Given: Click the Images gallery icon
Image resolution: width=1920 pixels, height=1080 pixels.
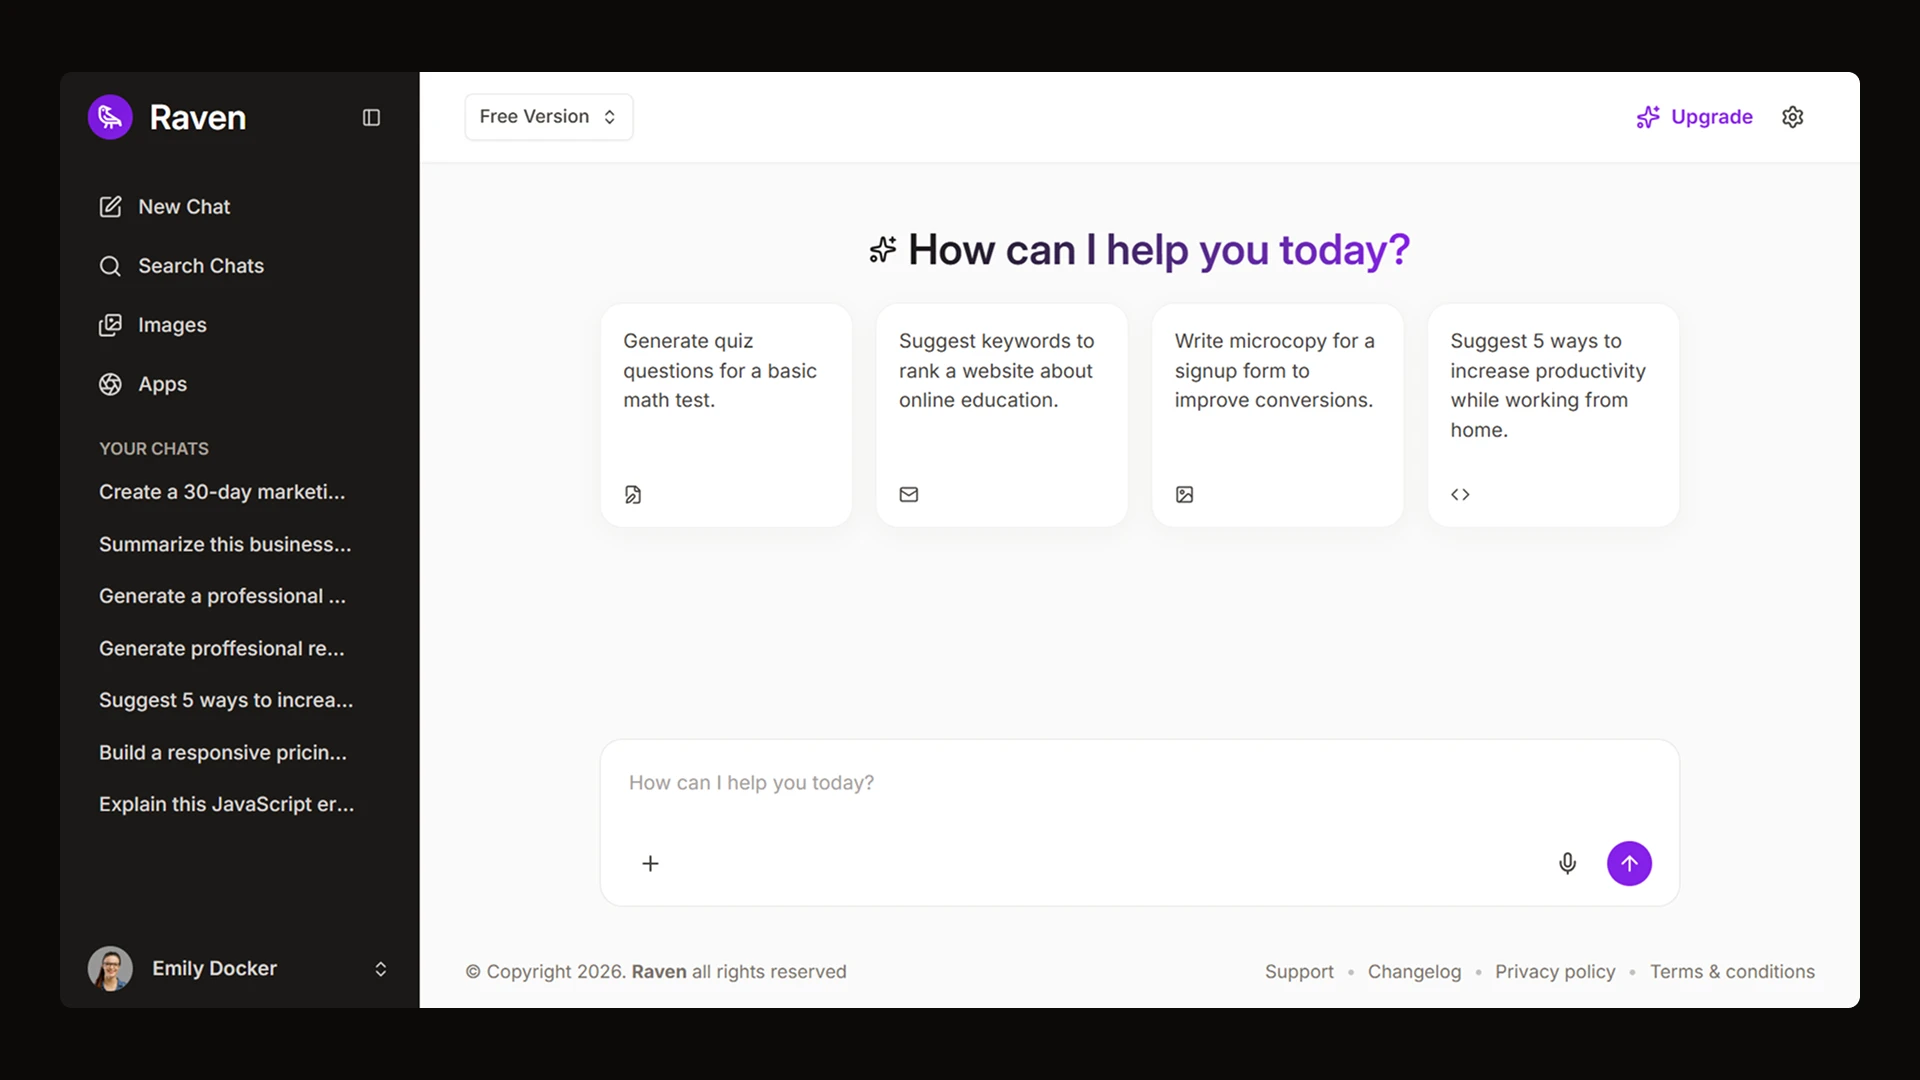Looking at the screenshot, I should pyautogui.click(x=110, y=325).
